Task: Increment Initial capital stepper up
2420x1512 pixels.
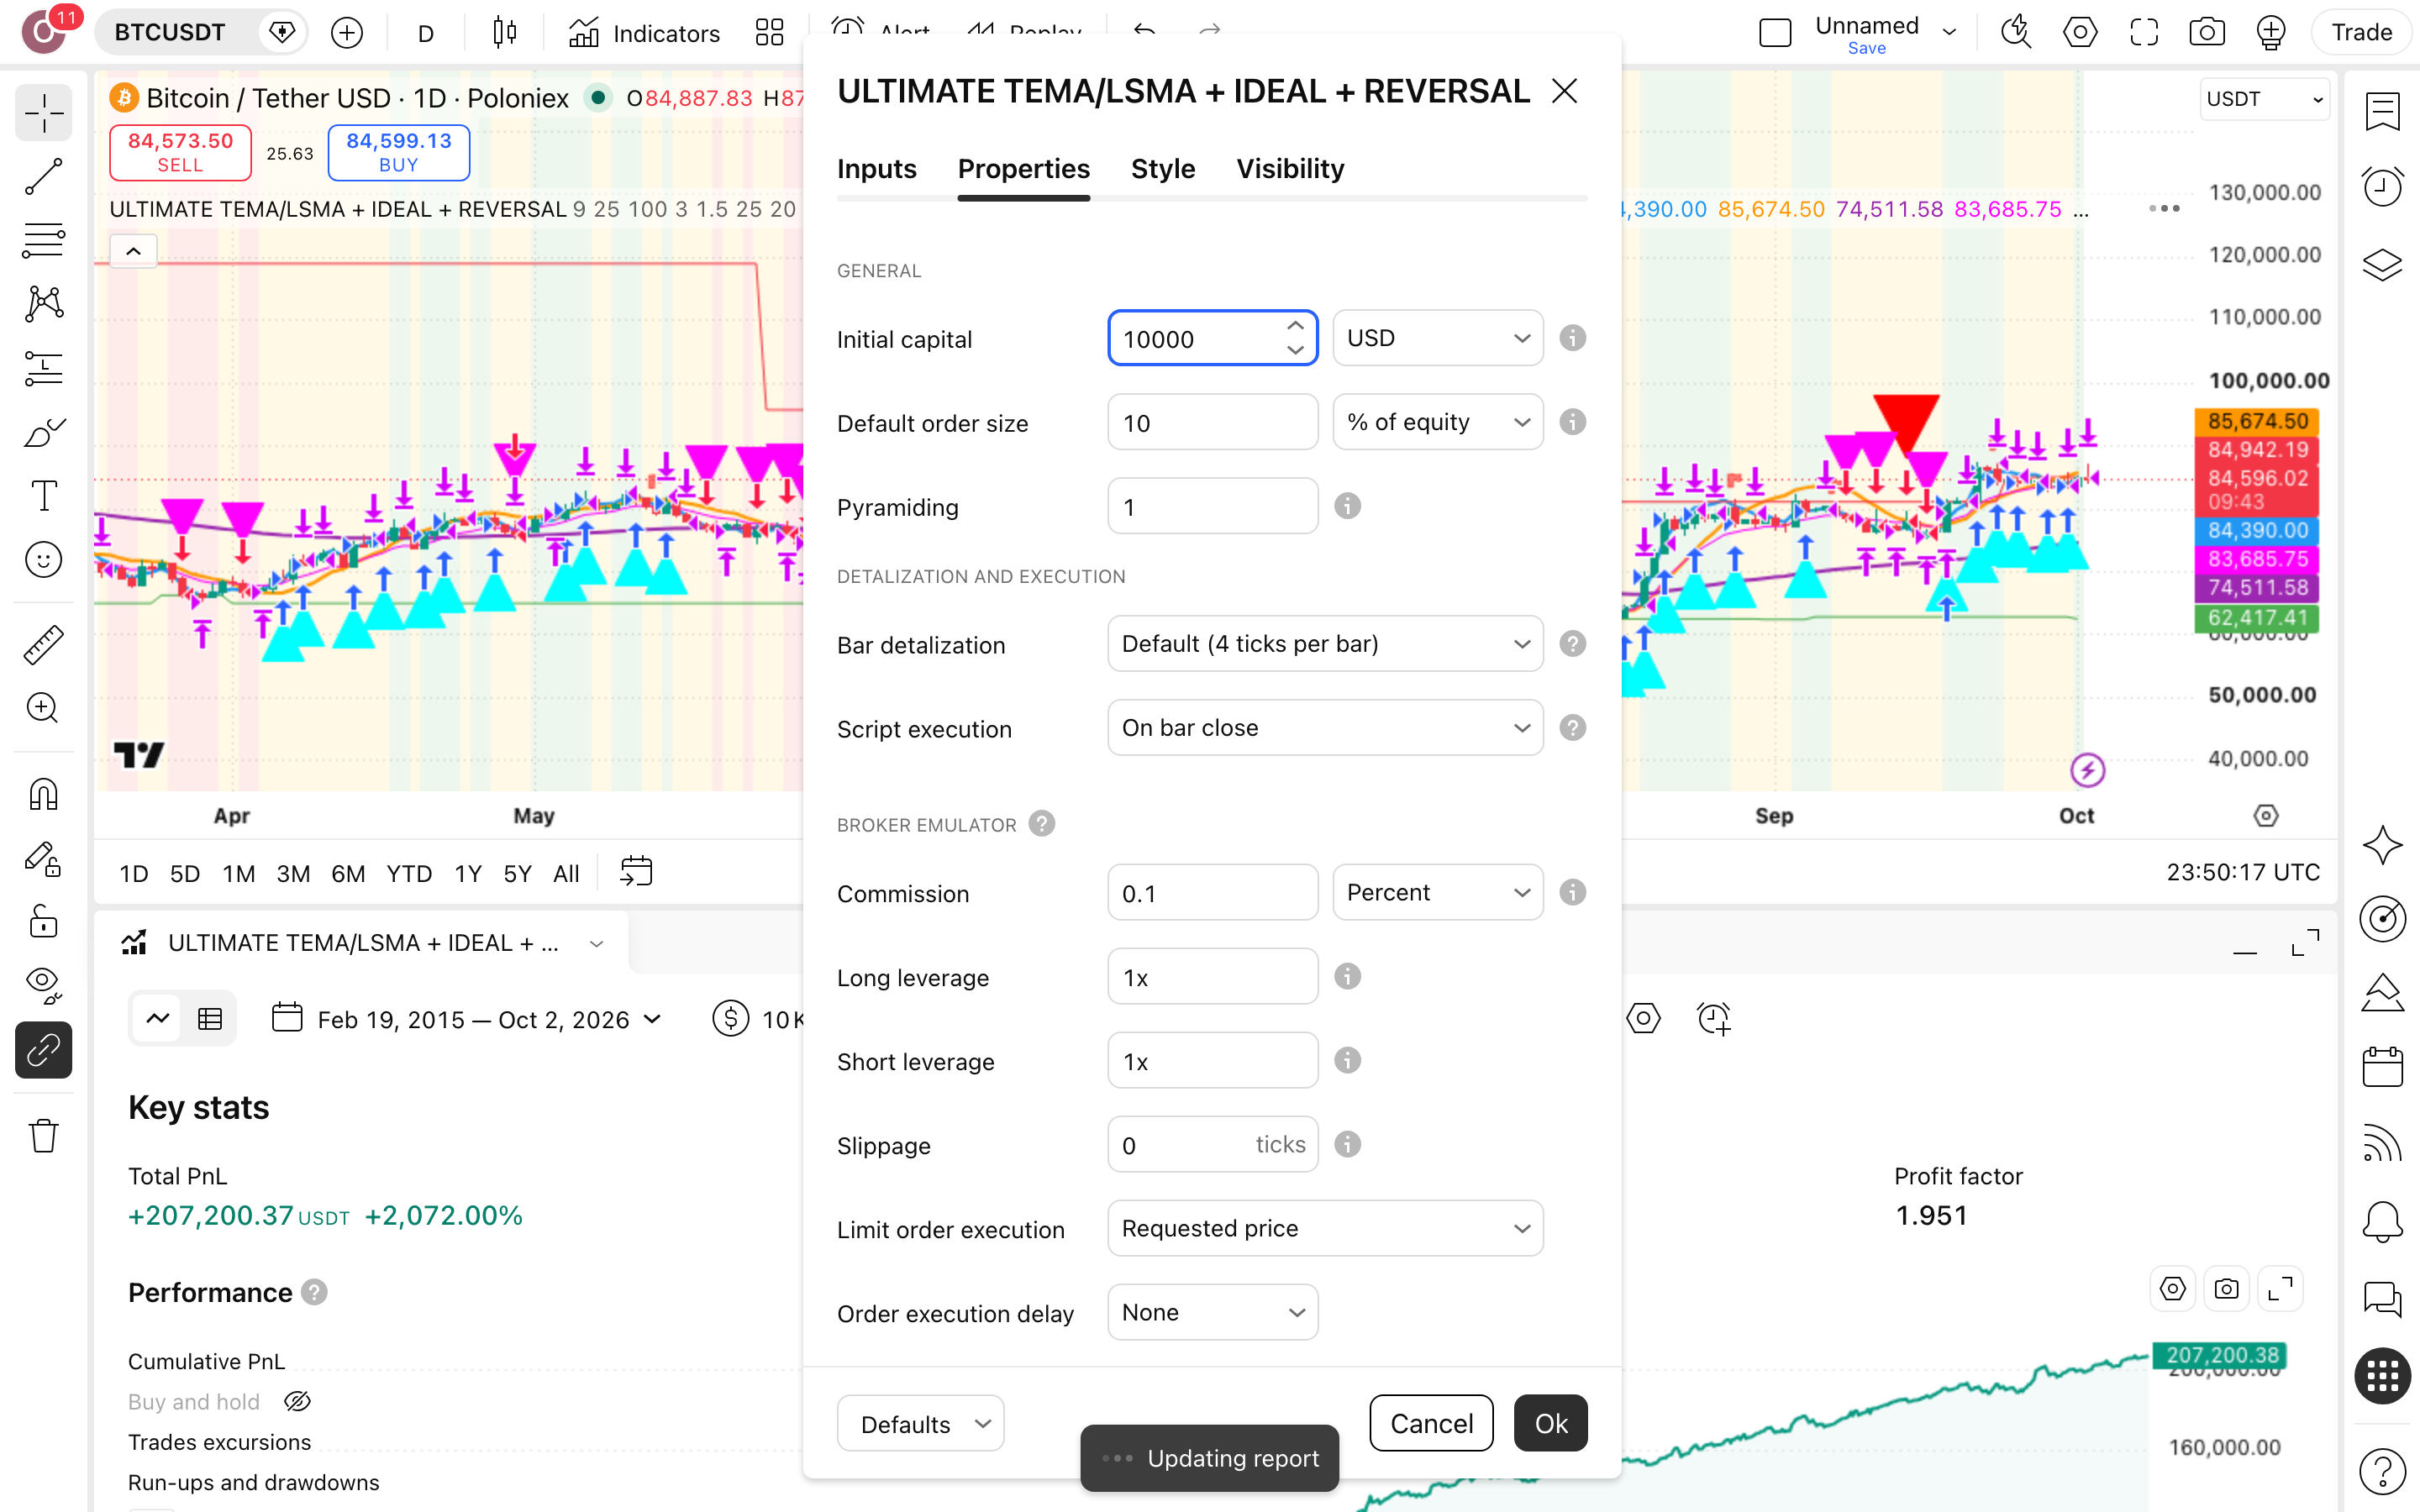Action: (x=1295, y=326)
